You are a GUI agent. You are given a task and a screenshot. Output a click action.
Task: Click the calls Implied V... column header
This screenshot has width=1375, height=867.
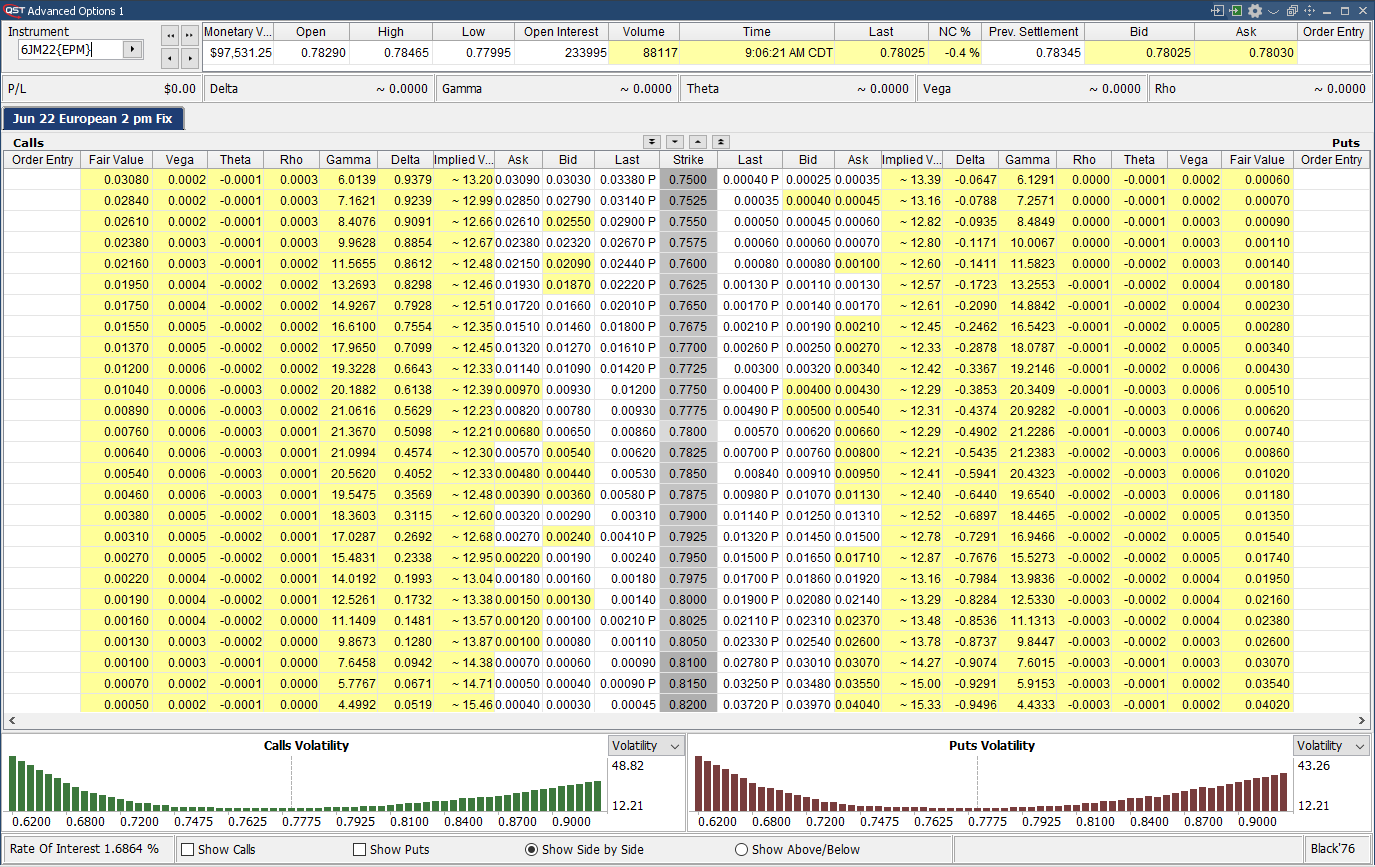[463, 160]
